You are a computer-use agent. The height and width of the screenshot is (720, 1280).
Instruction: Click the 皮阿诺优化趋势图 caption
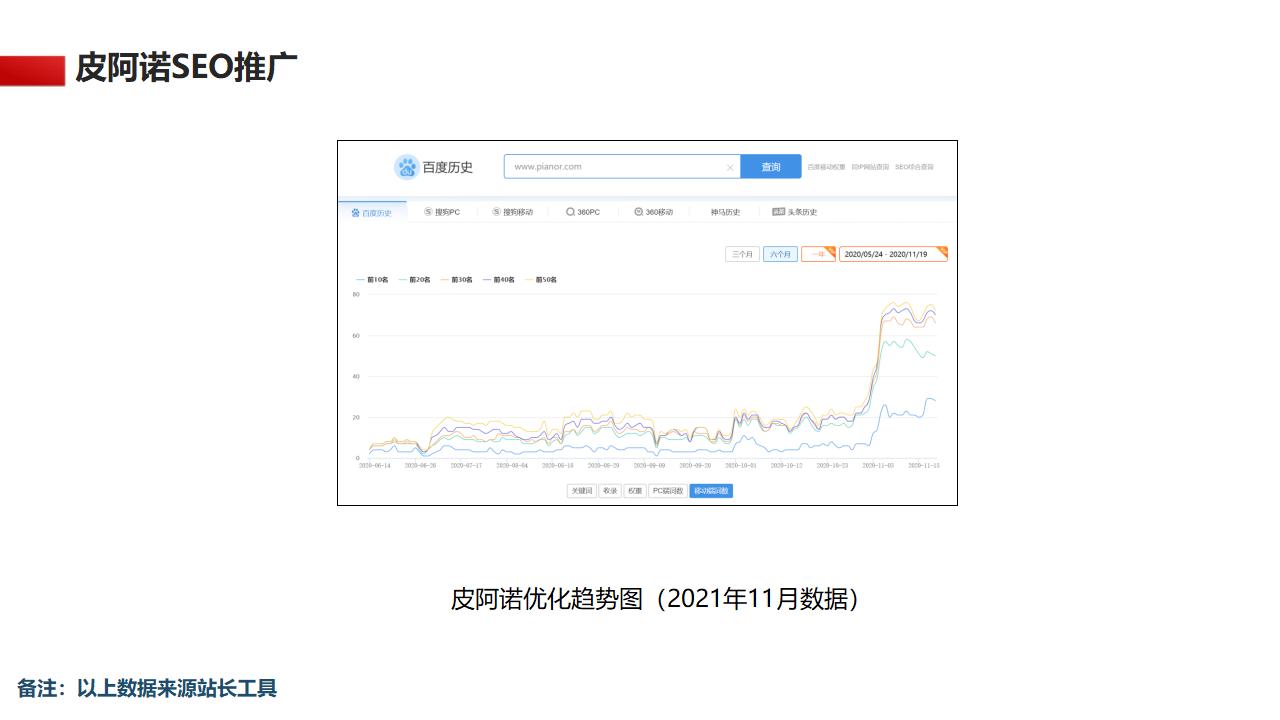[655, 599]
